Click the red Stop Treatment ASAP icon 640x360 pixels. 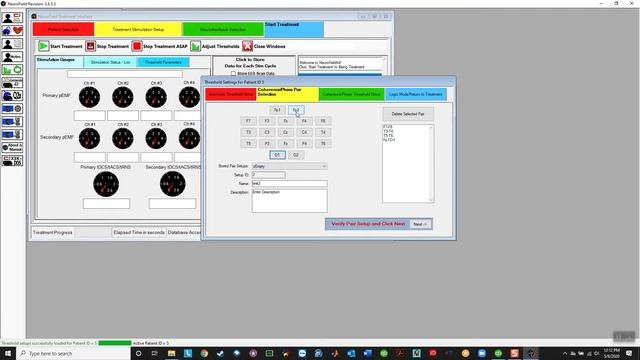coord(137,46)
